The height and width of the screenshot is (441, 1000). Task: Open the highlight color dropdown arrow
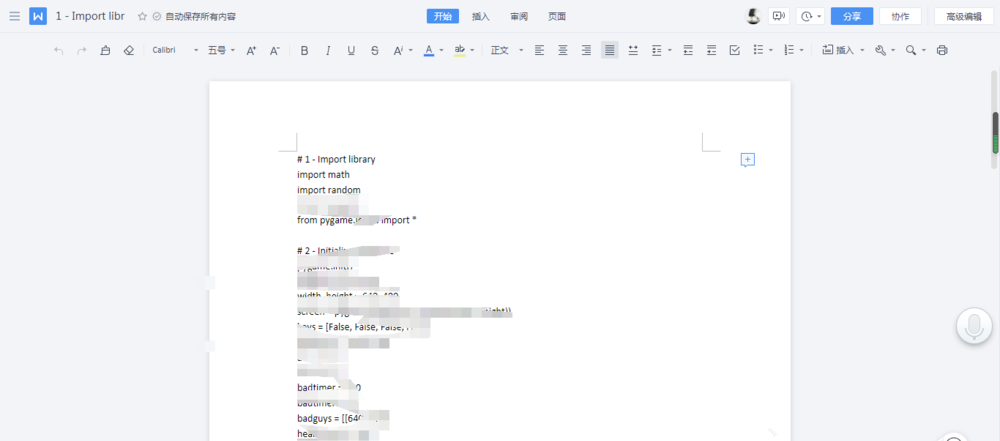(472, 50)
